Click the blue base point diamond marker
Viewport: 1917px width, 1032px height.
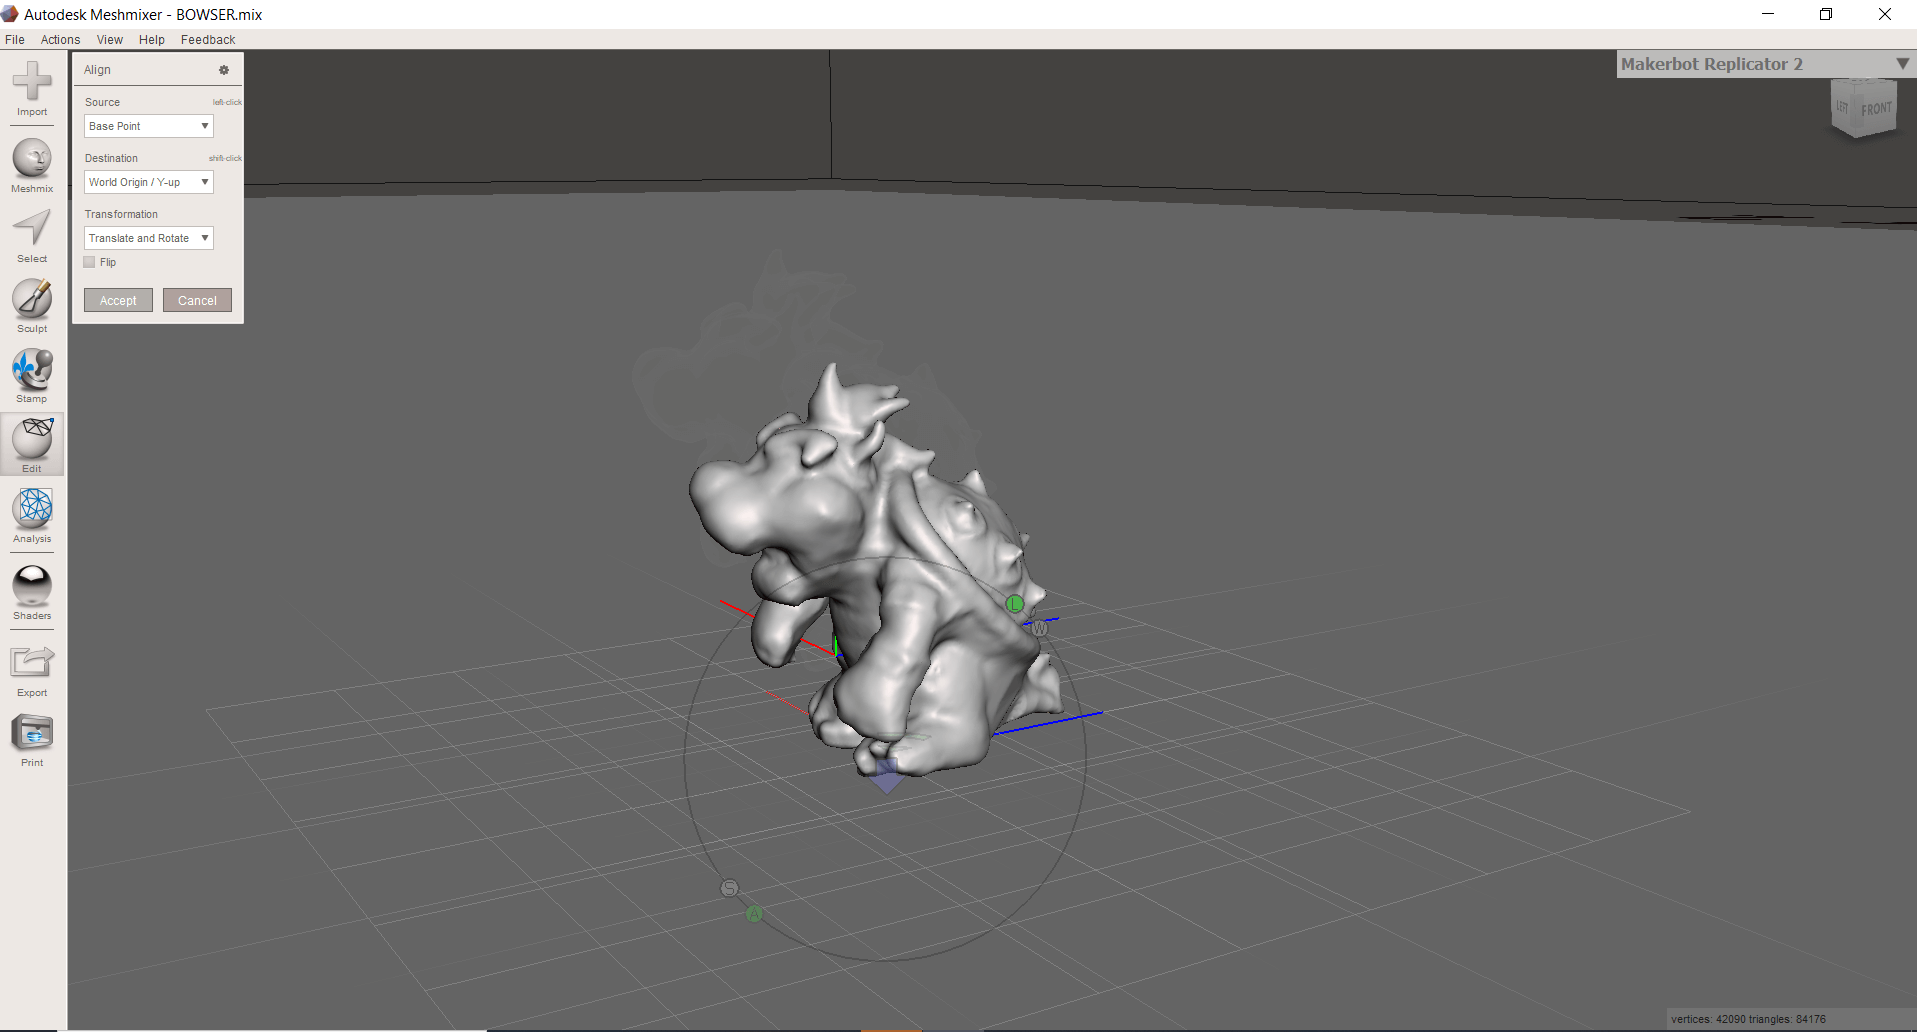coord(887,776)
